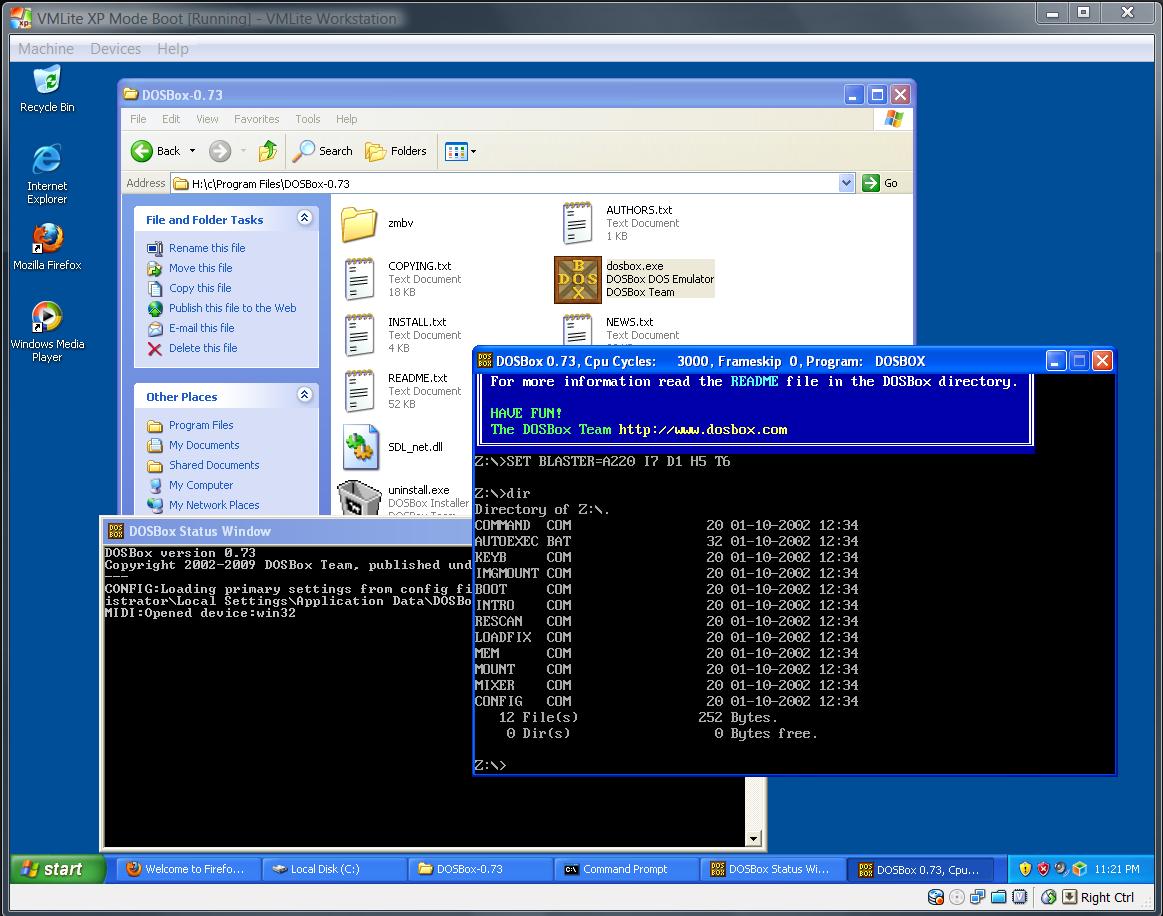Collapse the File and Folder Tasks panel

304,219
